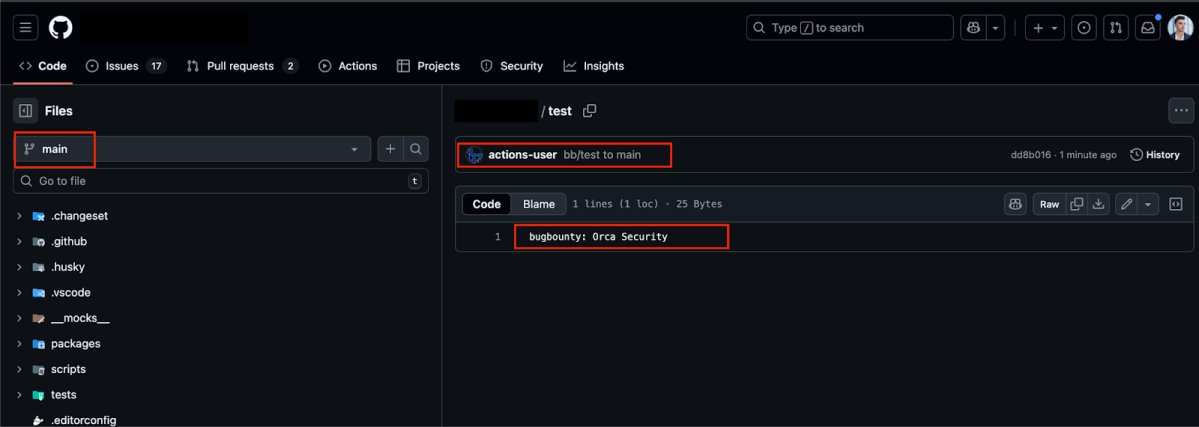
Task: Open the hamburger navigation menu
Action: 26,28
